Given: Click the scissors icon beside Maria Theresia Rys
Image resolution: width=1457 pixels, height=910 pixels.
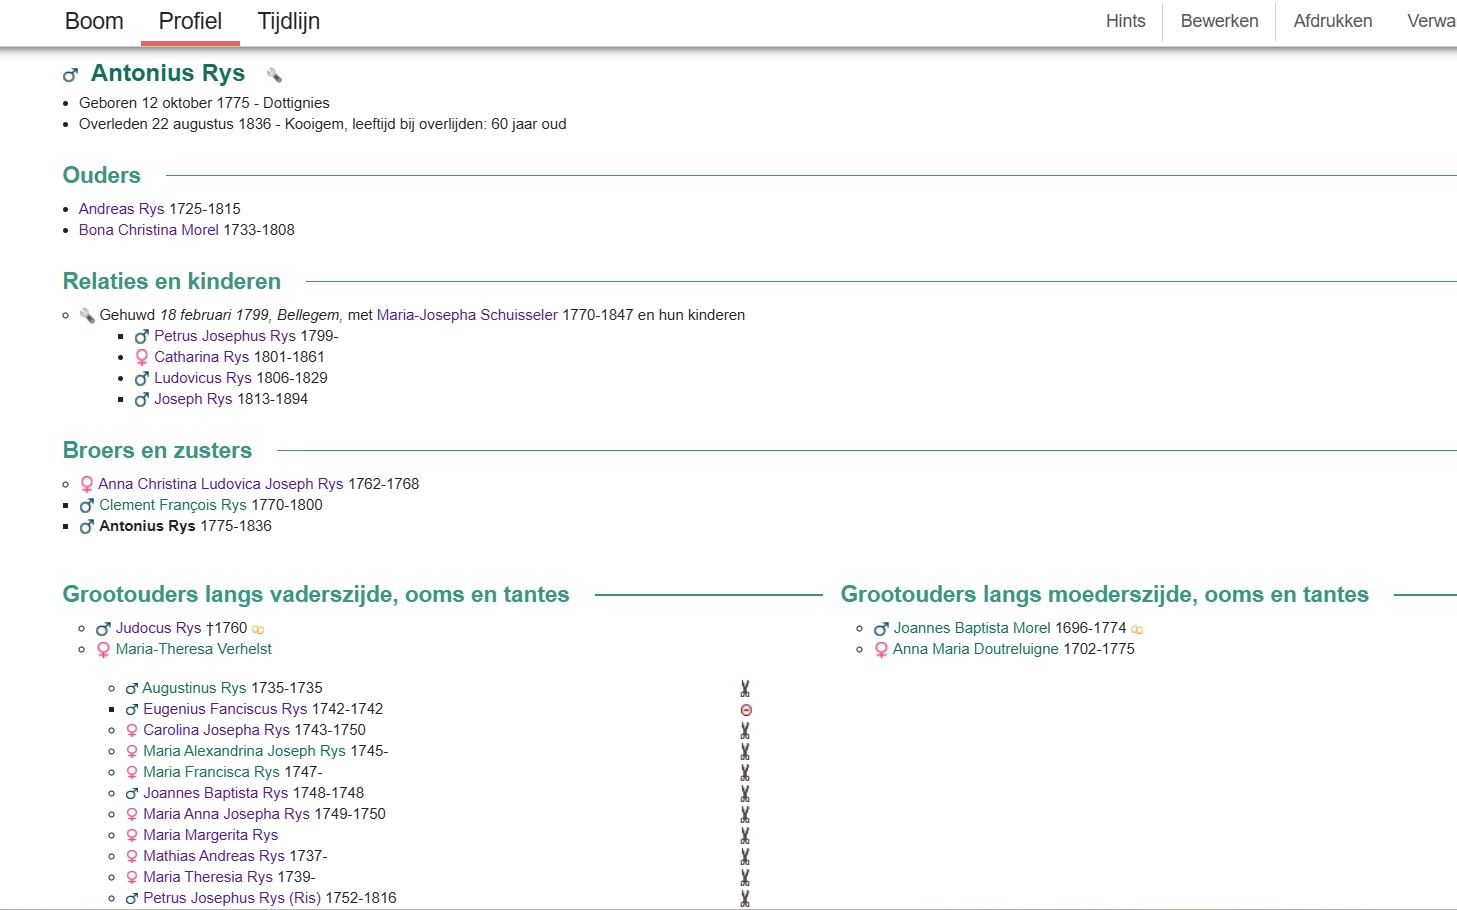Looking at the screenshot, I should [x=745, y=878].
